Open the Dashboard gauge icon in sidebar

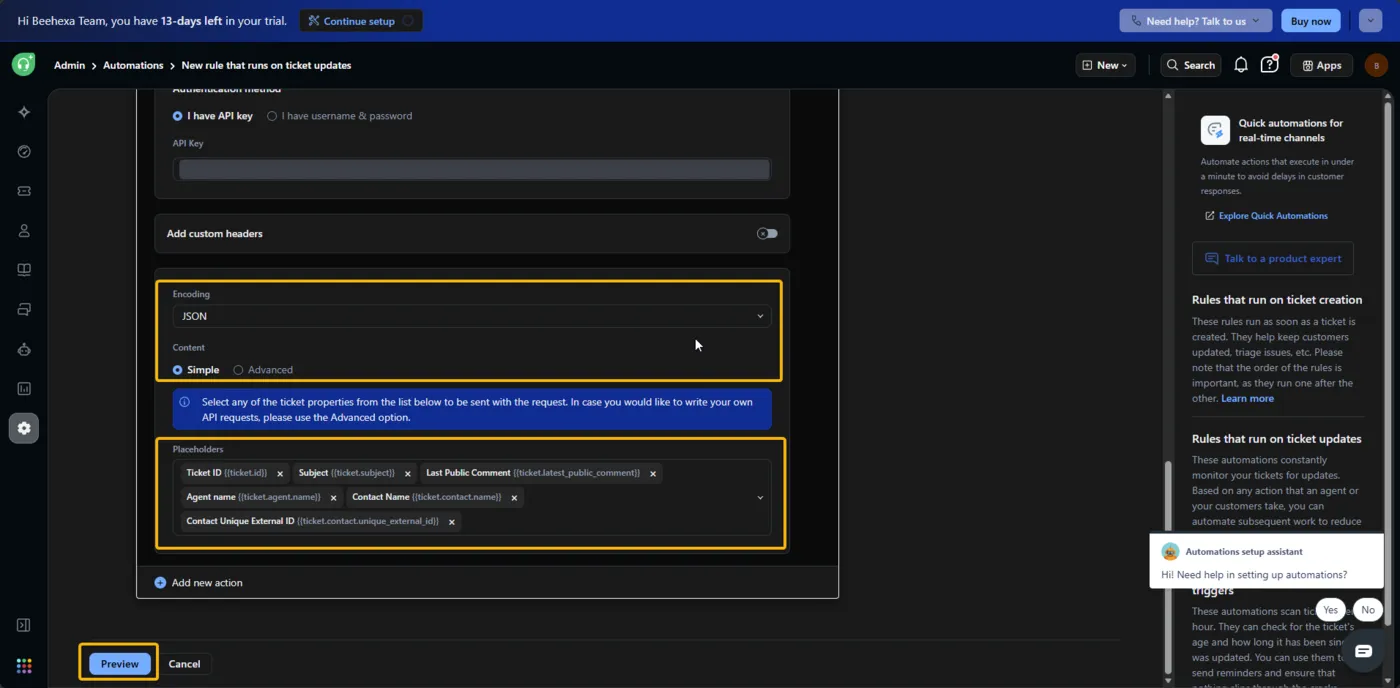pos(24,152)
